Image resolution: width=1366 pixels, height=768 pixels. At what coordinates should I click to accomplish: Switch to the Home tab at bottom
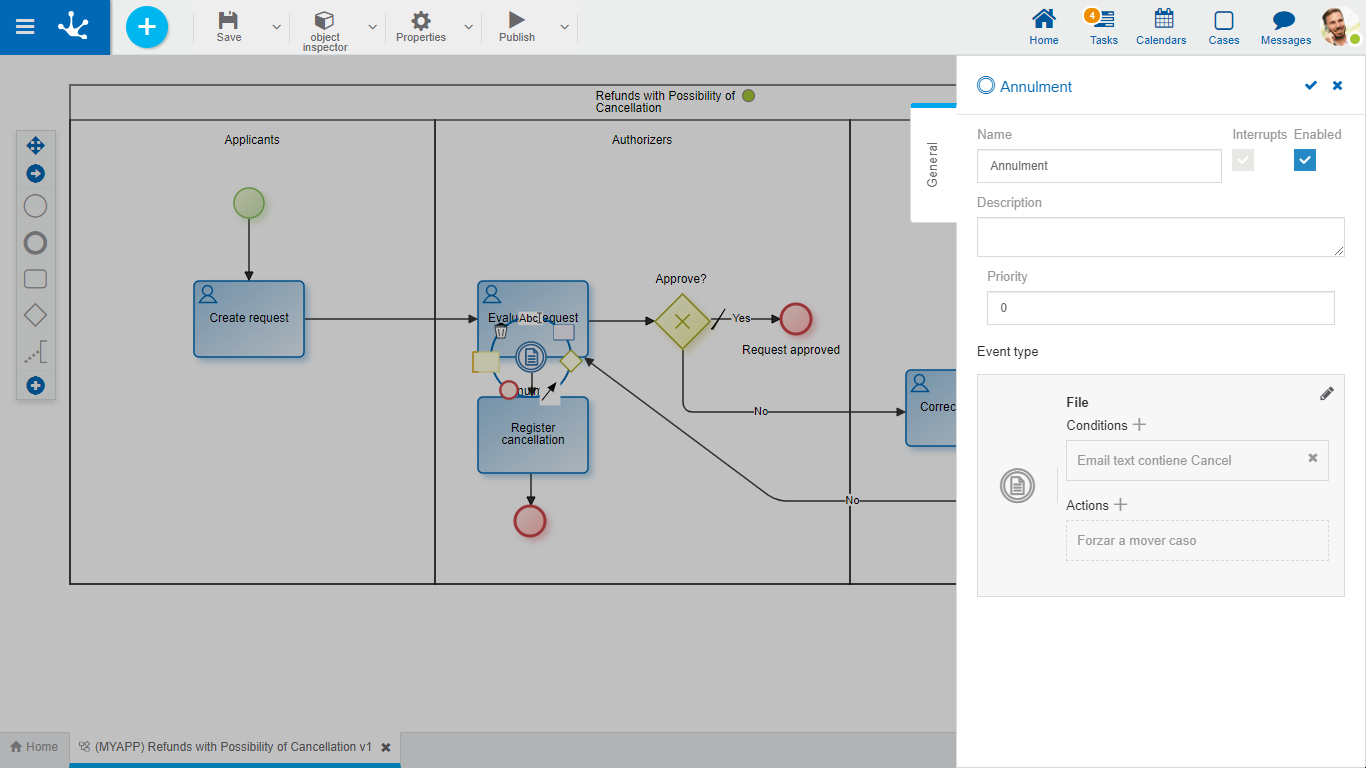pos(34,747)
